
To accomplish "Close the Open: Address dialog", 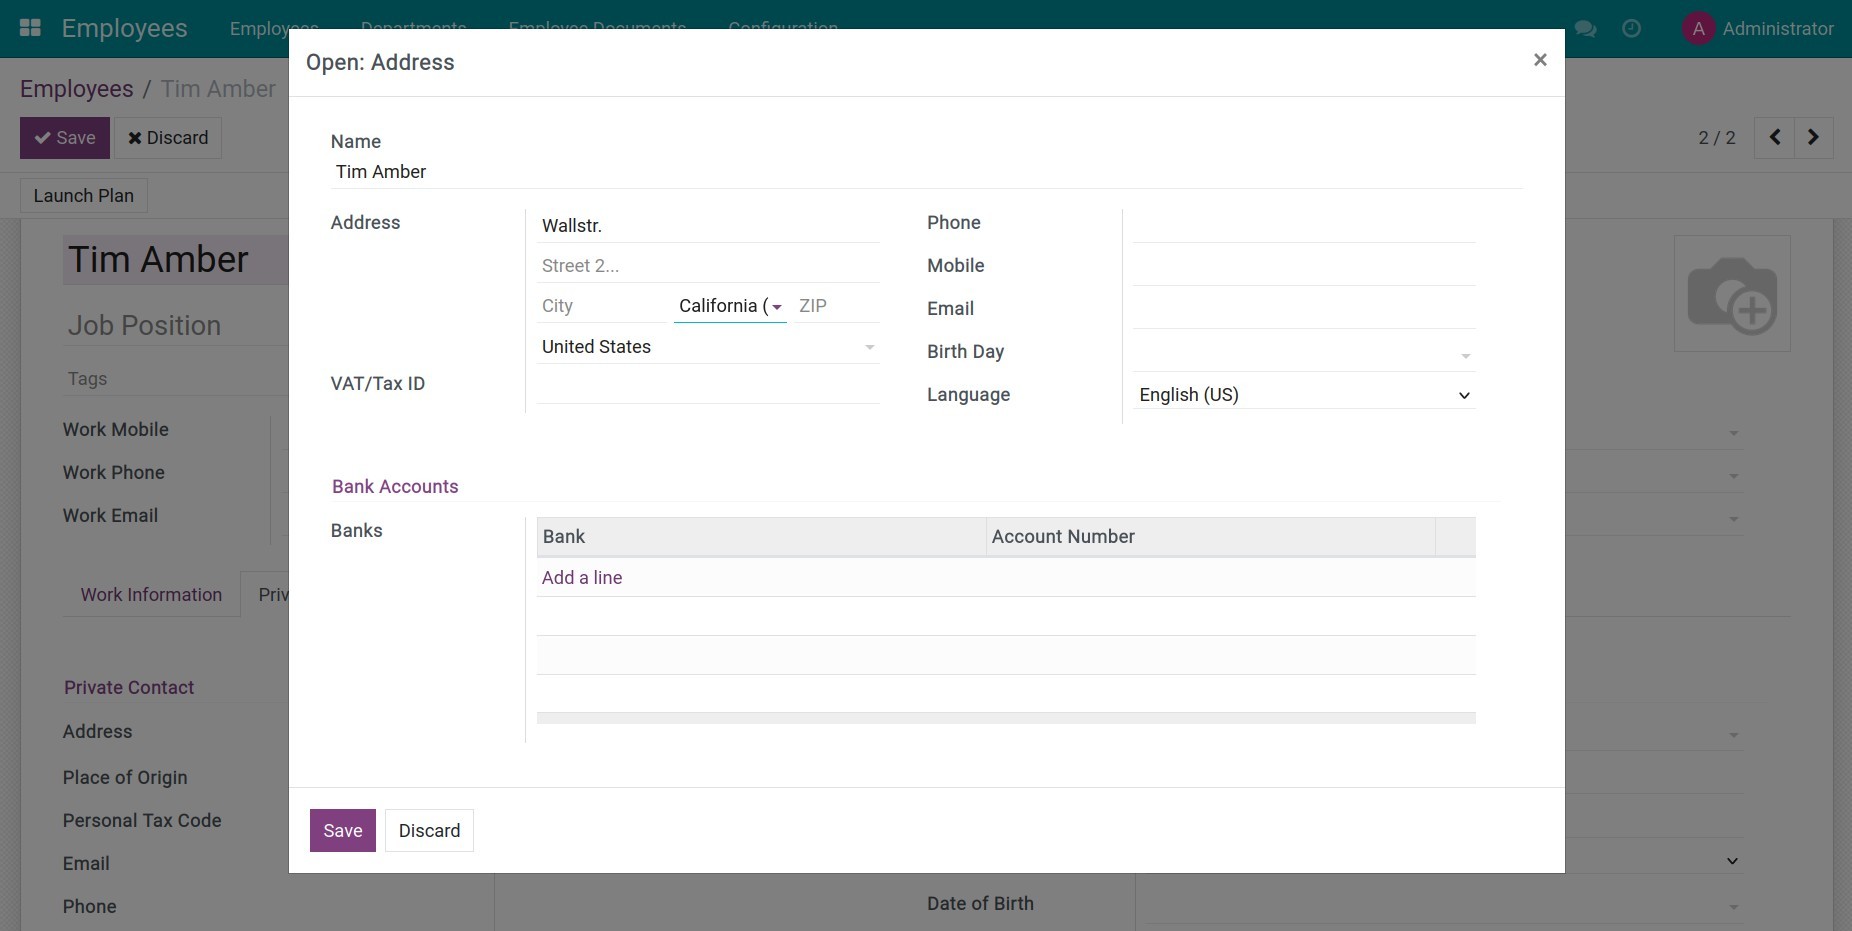I will (1539, 60).
